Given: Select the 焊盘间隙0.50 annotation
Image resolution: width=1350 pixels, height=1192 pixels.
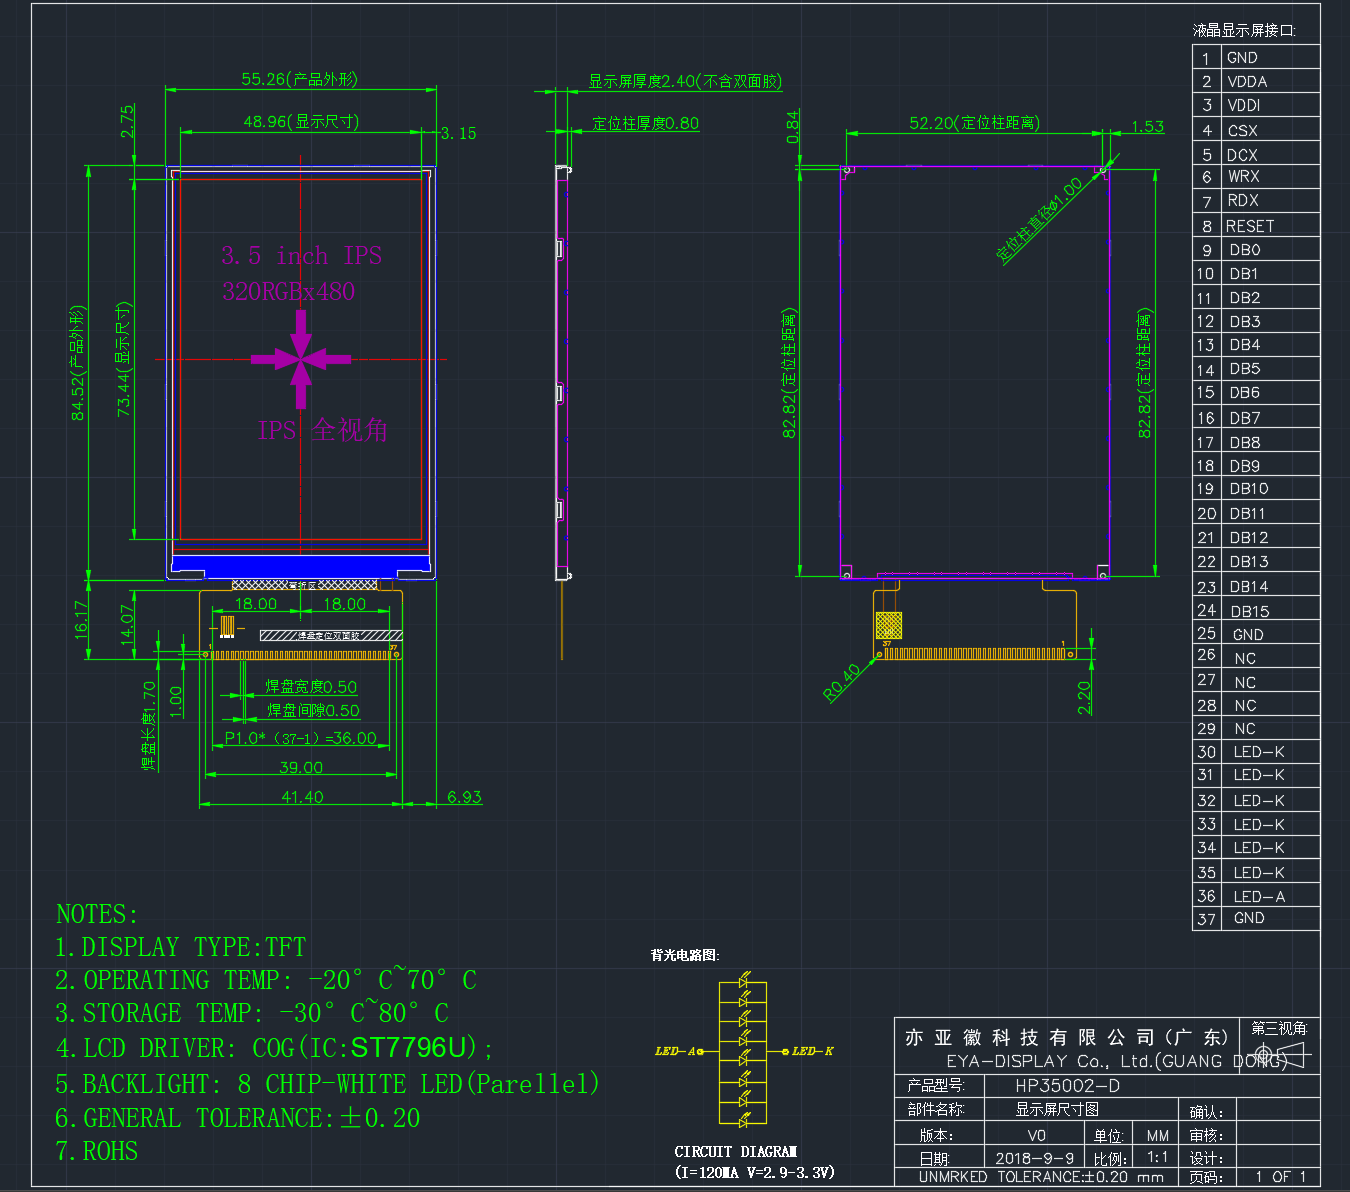Looking at the screenshot, I should (x=313, y=710).
